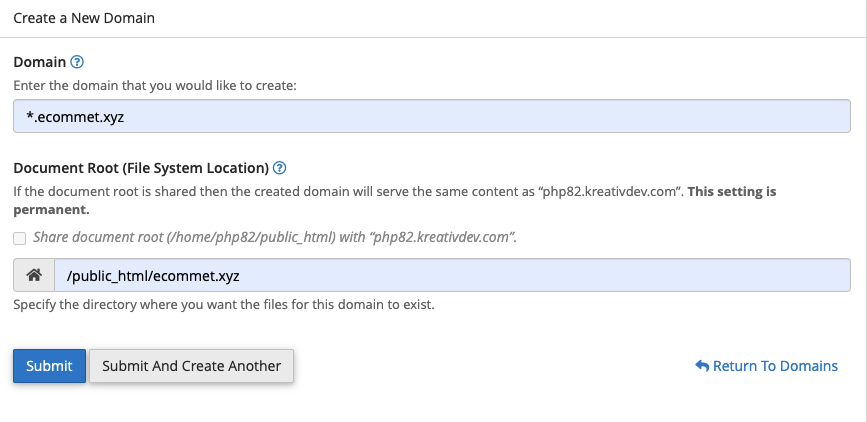Click the return arrow icon beside Return To Domains
The image size is (867, 422).
pos(701,366)
